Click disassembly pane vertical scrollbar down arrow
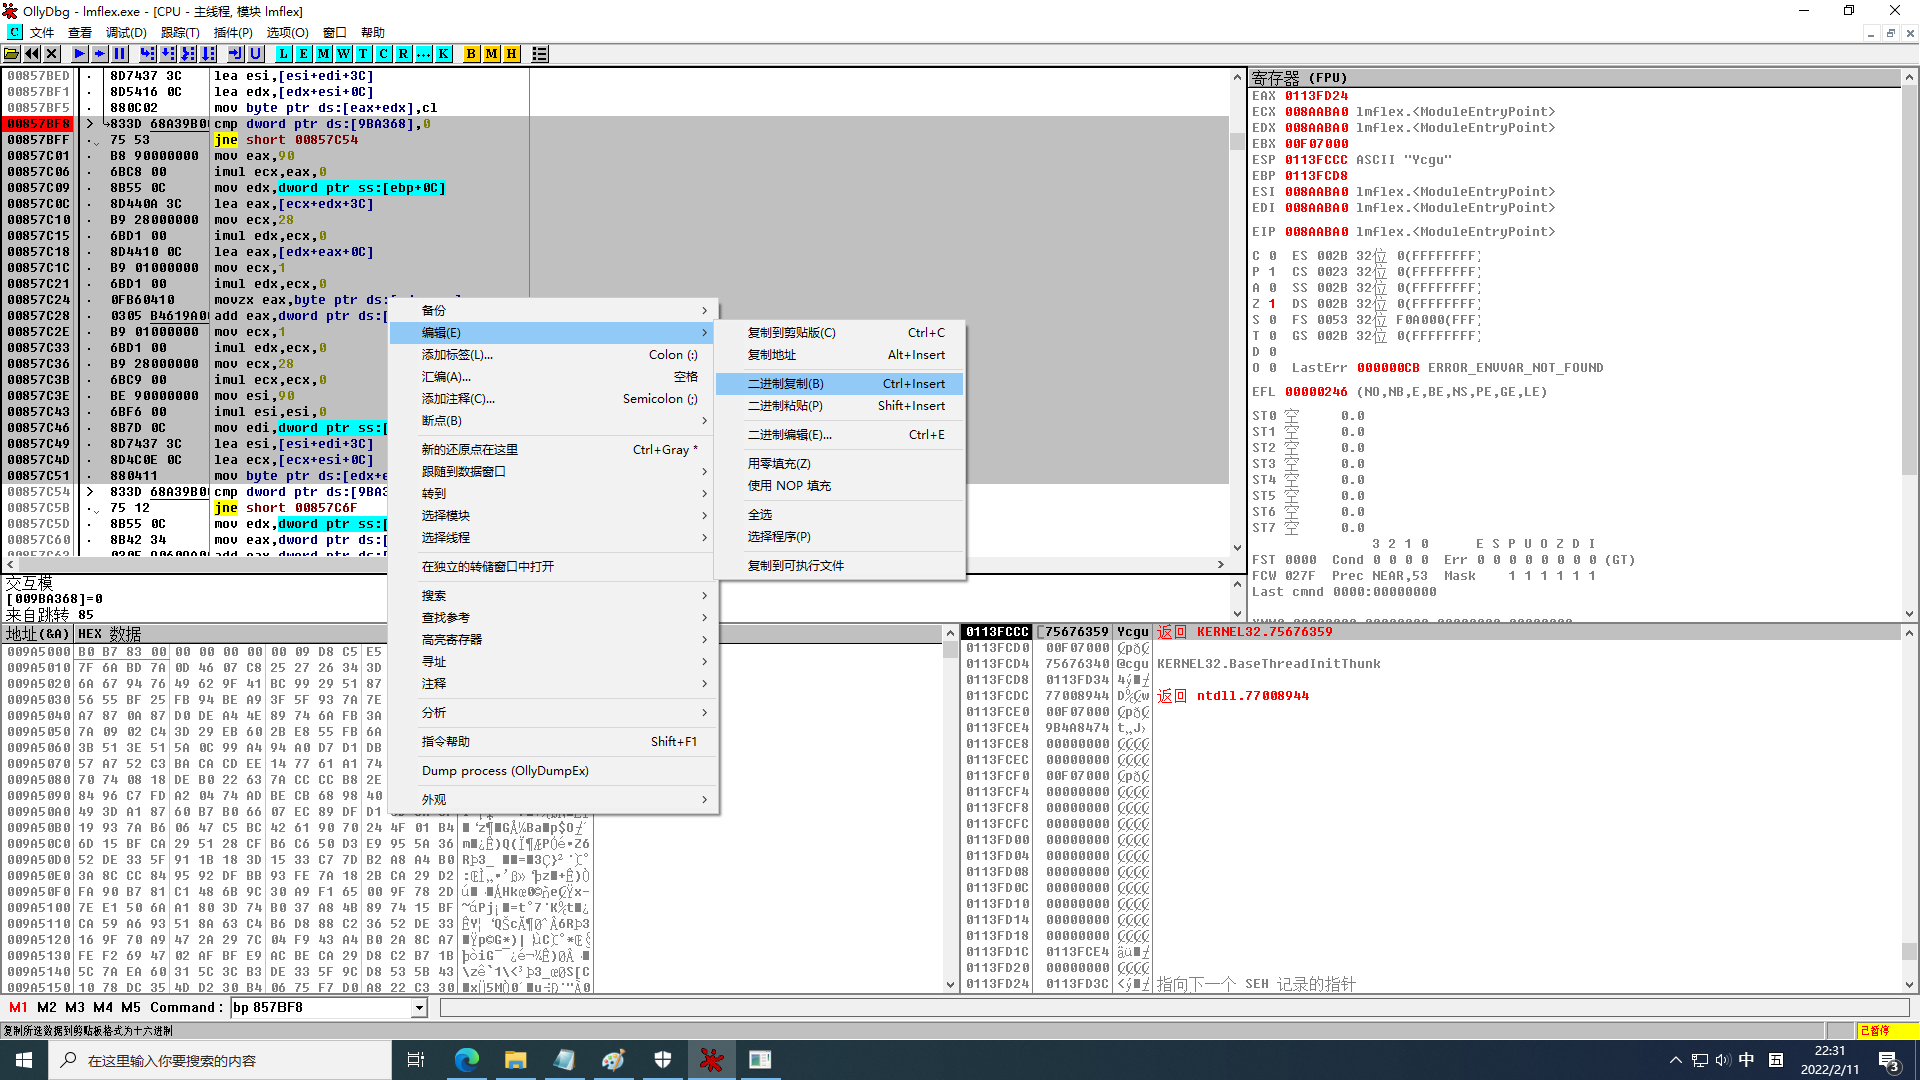Image resolution: width=1920 pixels, height=1080 pixels. point(1237,549)
